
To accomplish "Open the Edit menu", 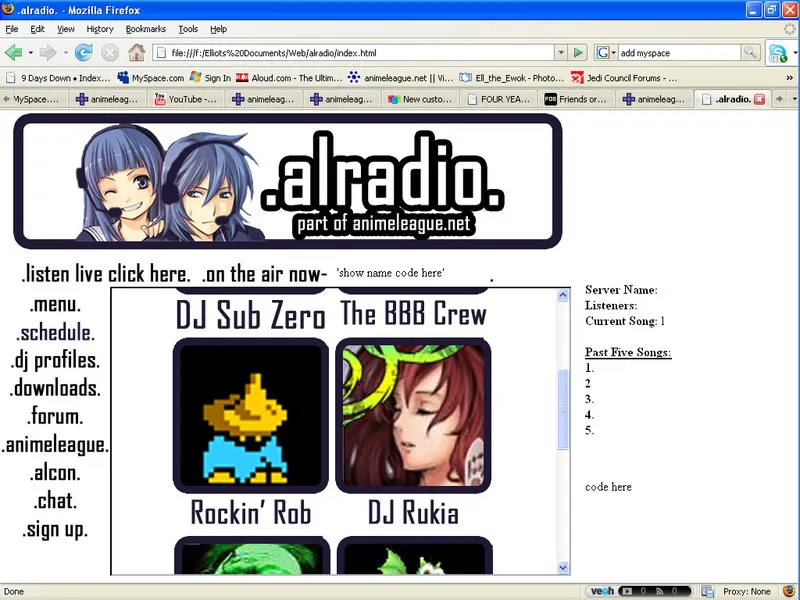I will coord(37,29).
